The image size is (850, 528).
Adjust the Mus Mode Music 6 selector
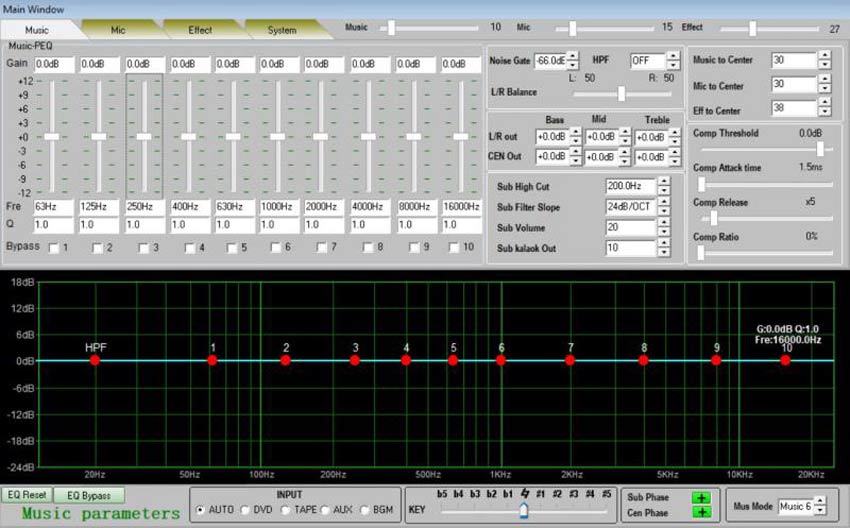point(821,506)
